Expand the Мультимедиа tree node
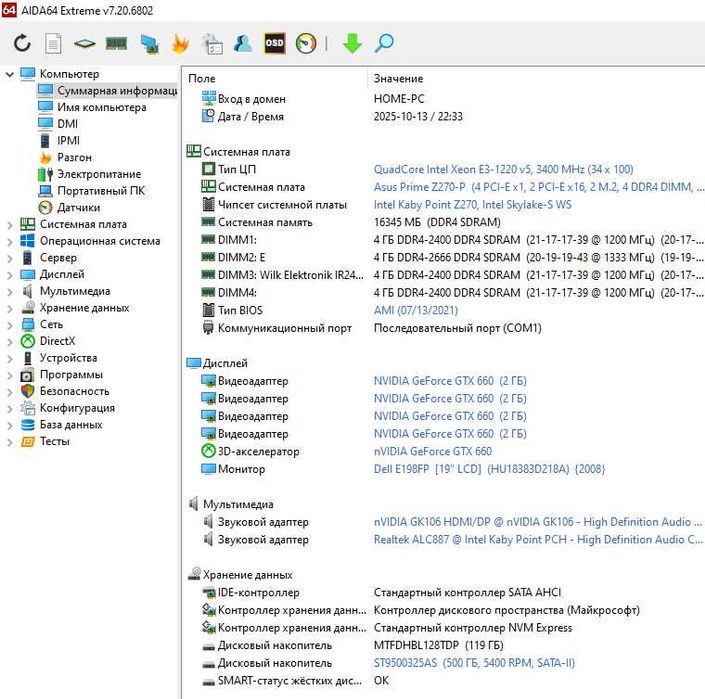Viewport: 705px width, 699px height. pos(9,291)
